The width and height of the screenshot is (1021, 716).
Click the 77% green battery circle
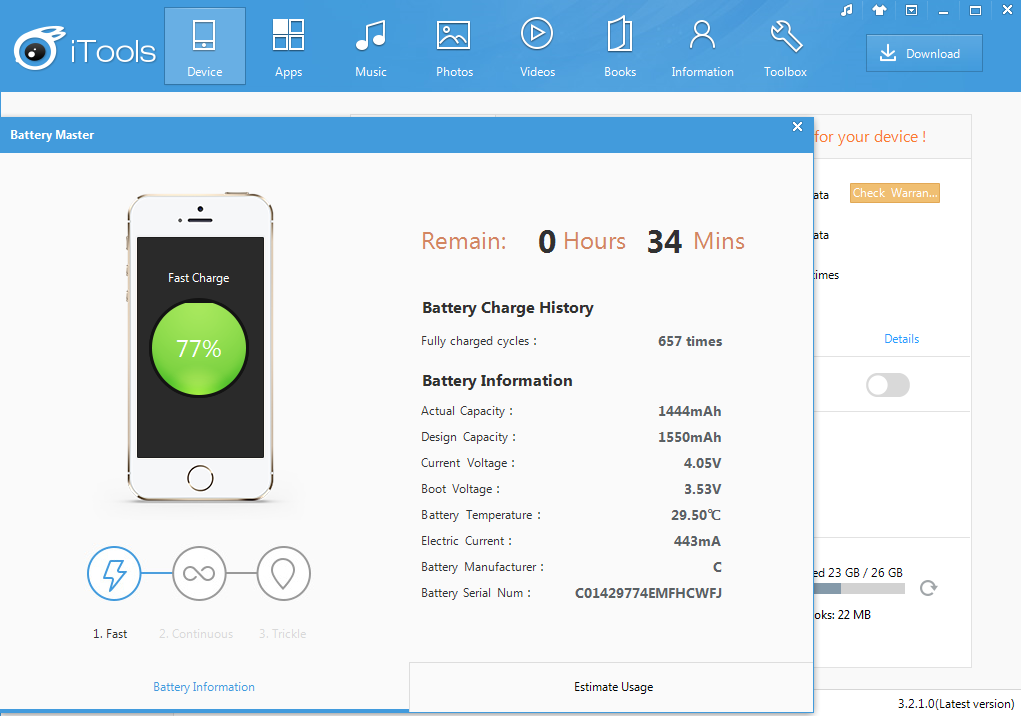coord(199,348)
